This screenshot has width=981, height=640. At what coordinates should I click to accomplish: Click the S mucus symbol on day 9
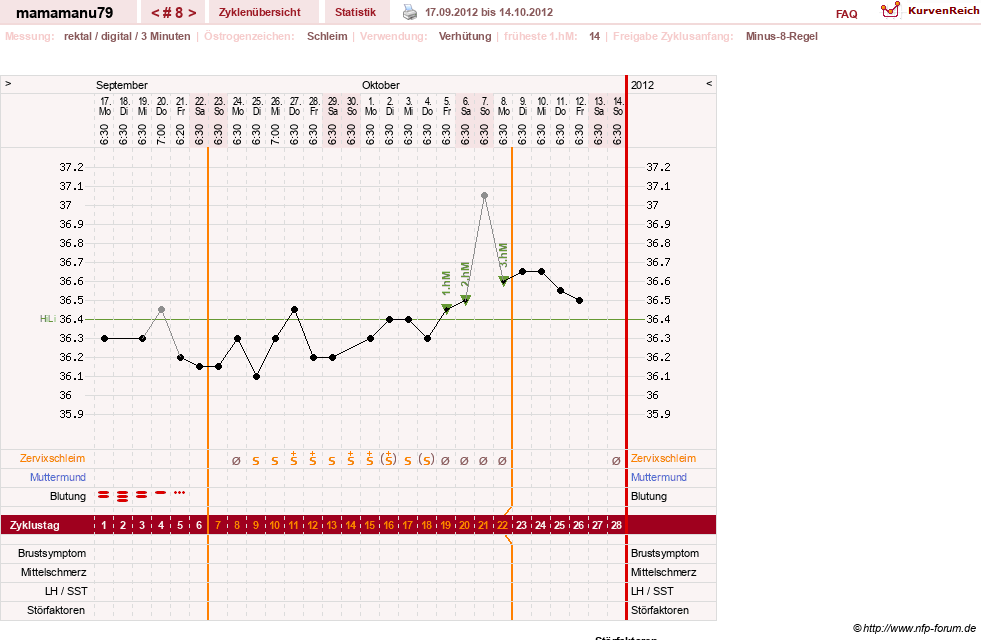point(256,461)
